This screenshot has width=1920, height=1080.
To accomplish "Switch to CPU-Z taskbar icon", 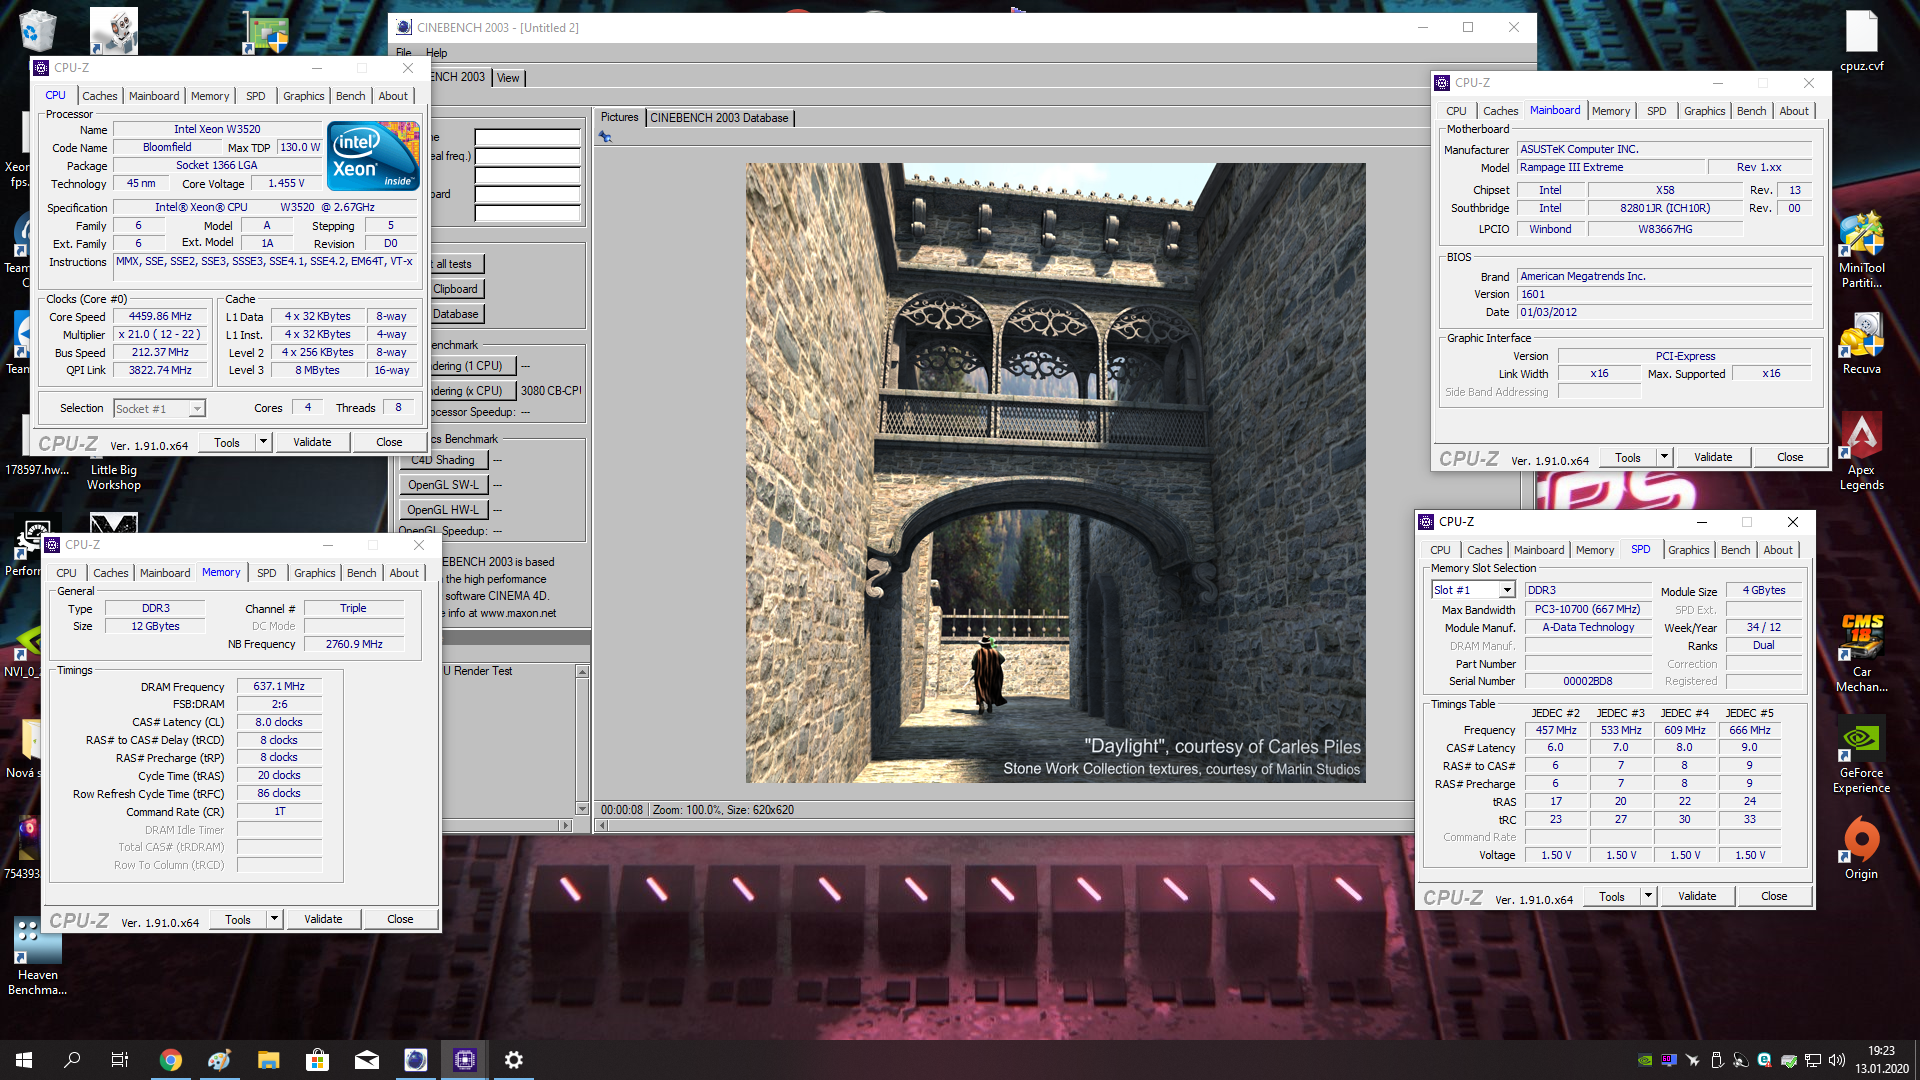I will click(465, 1060).
